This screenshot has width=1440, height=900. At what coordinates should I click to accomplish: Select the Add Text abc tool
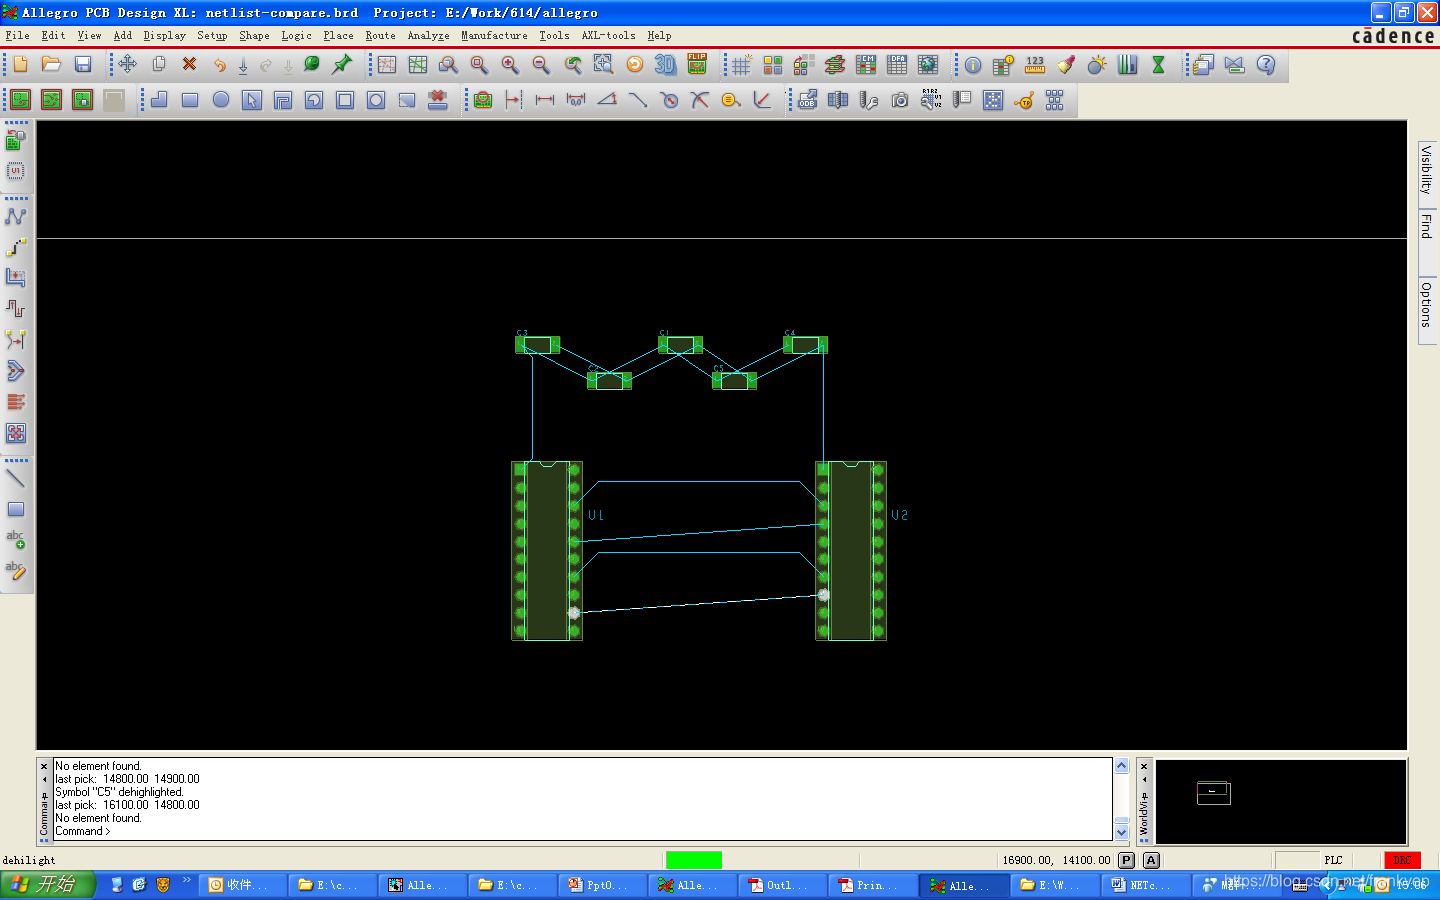(x=16, y=540)
